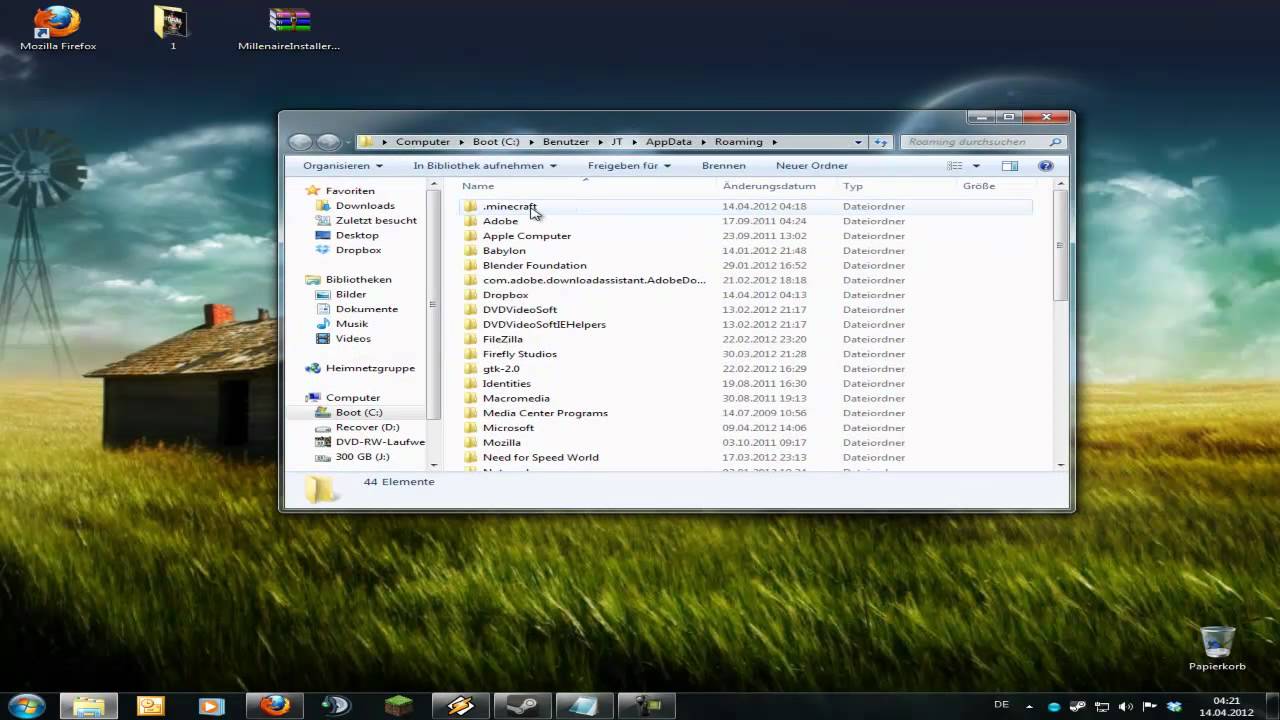
Task: Open Dropbox in the Favoriten sidebar
Action: pyautogui.click(x=358, y=250)
